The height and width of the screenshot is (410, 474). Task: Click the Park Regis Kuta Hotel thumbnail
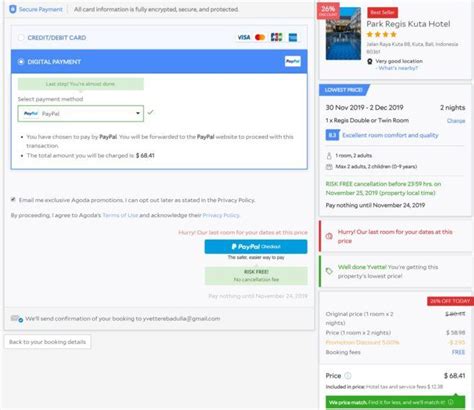(x=343, y=33)
